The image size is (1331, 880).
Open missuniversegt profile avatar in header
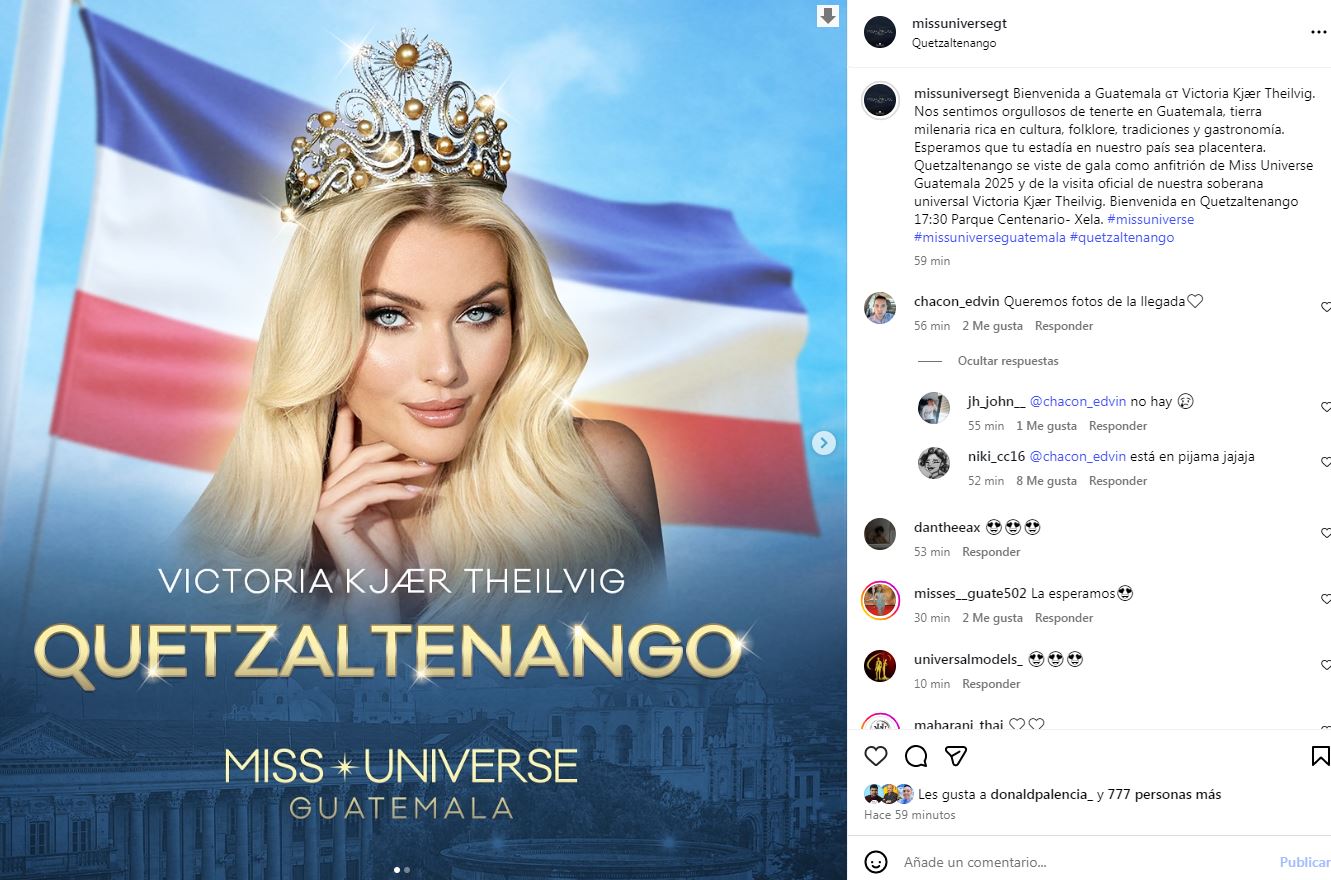pyautogui.click(x=879, y=32)
